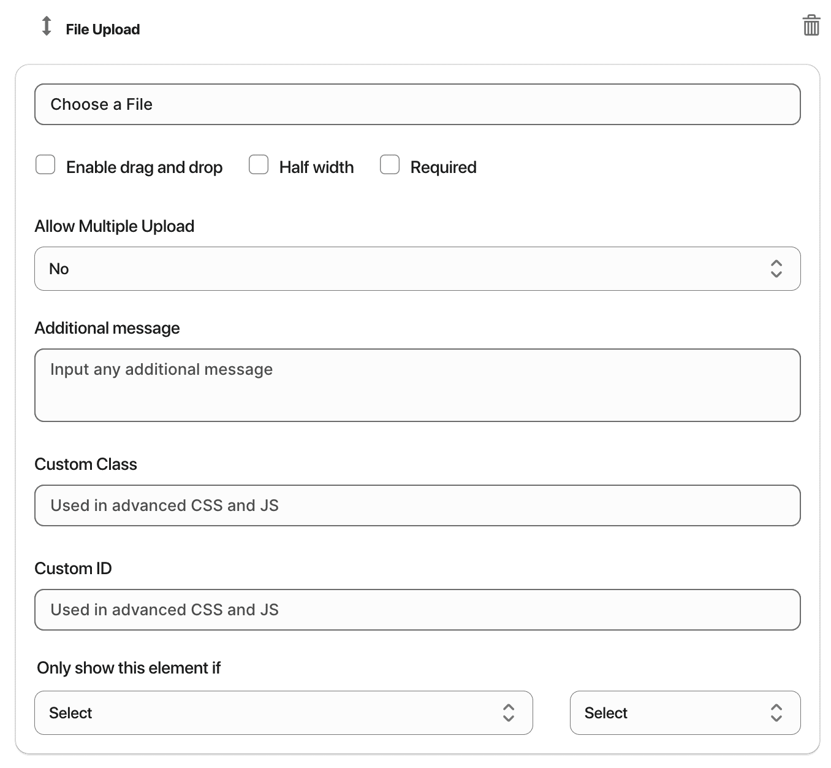
Task: Click the Enable drag and drop label
Action: click(144, 168)
